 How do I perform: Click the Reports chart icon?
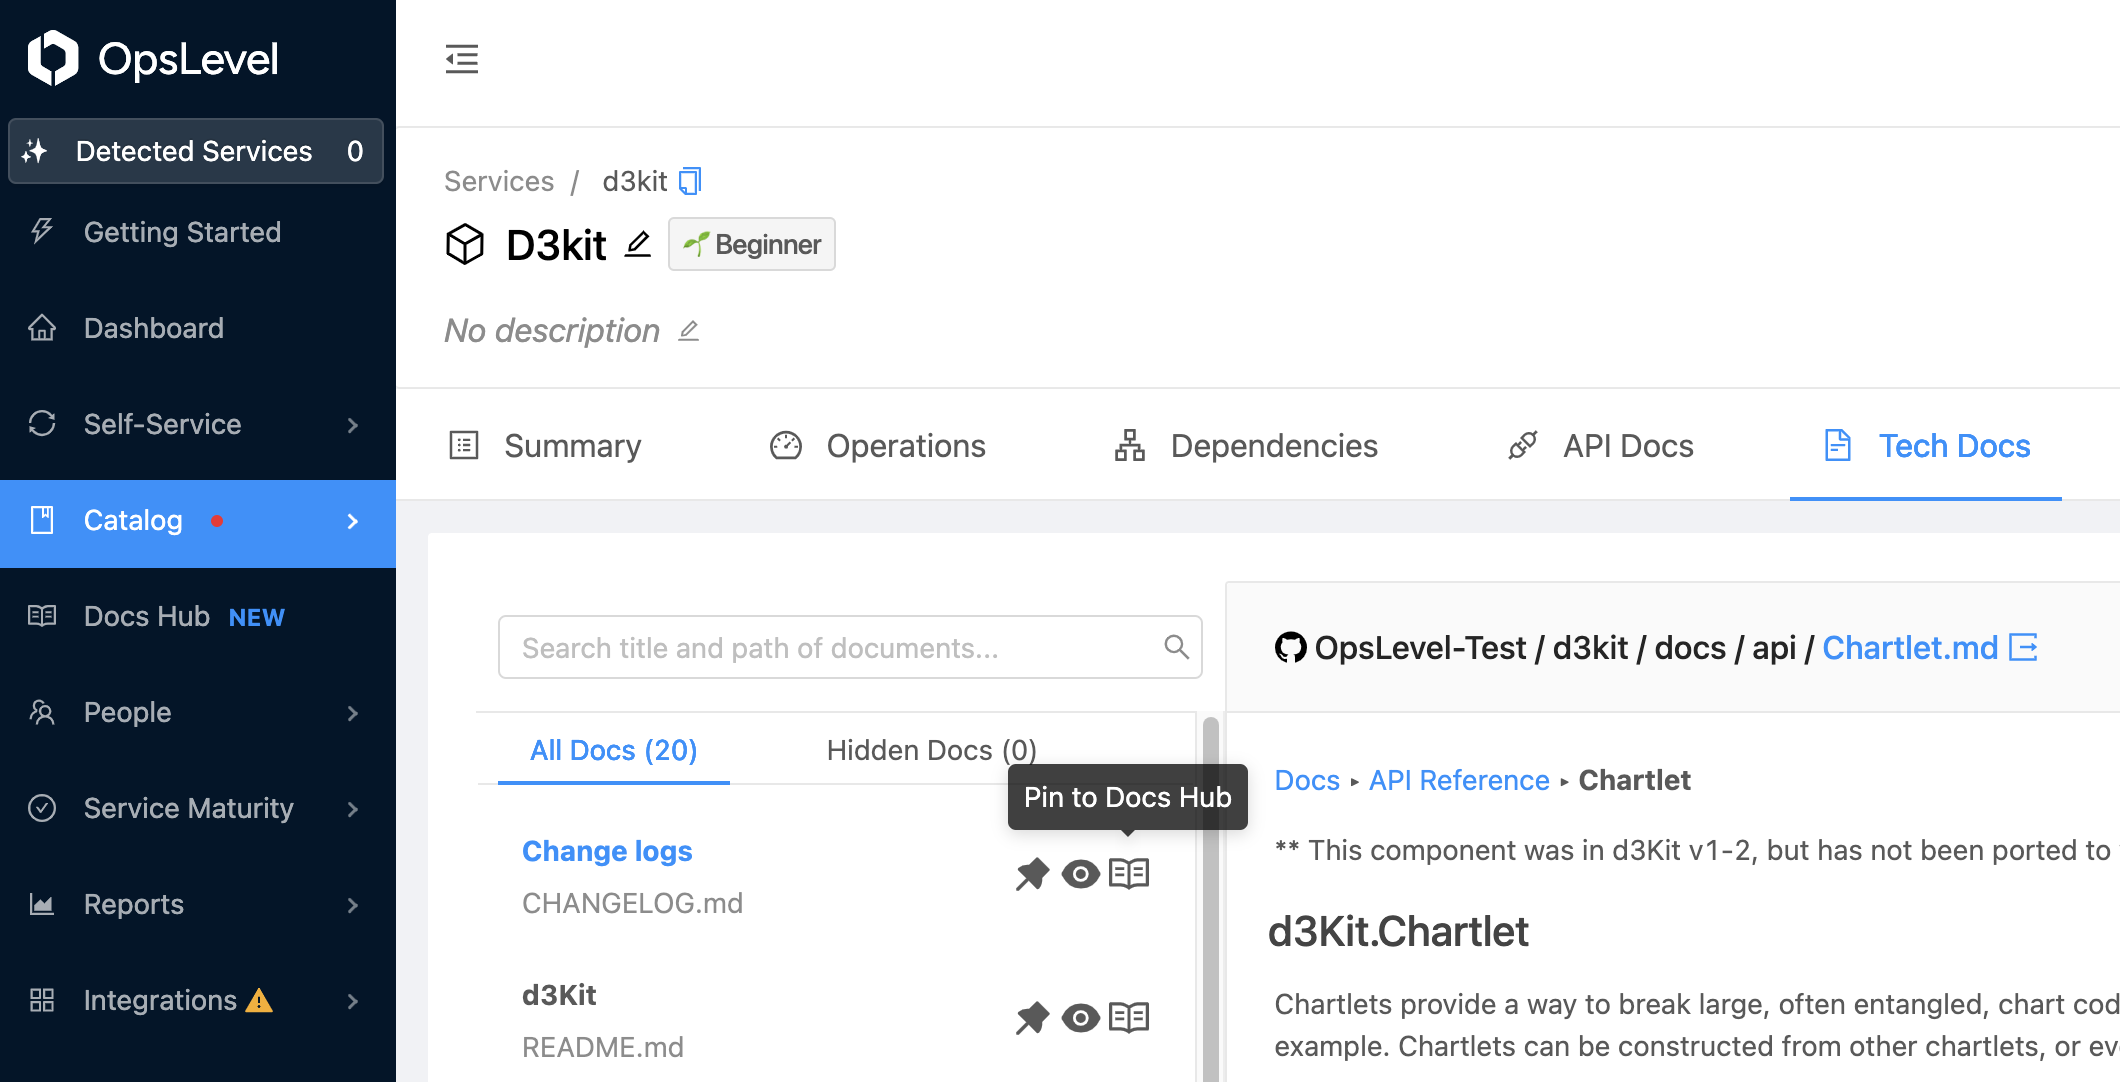(x=42, y=904)
